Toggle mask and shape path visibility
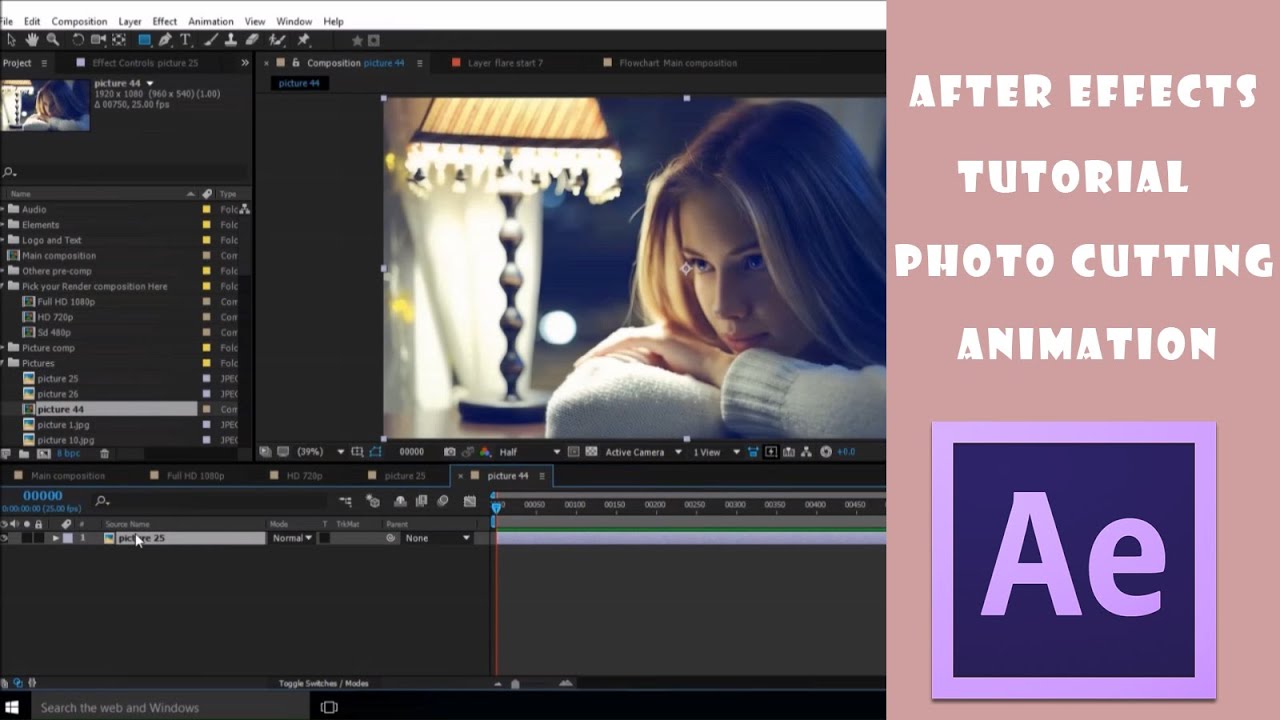1280x720 pixels. (375, 452)
